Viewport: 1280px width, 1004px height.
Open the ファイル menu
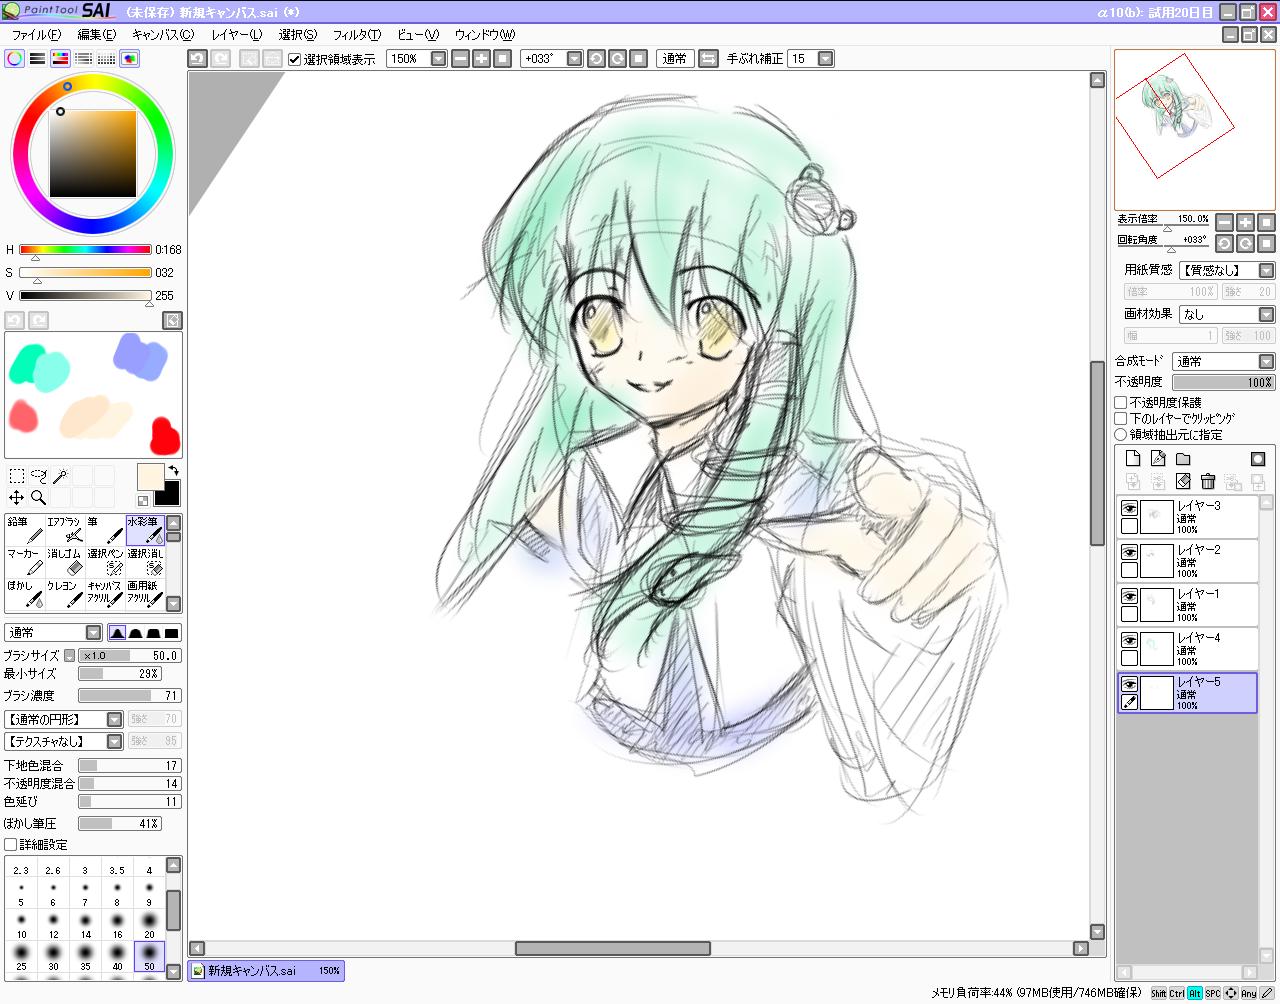[37, 35]
